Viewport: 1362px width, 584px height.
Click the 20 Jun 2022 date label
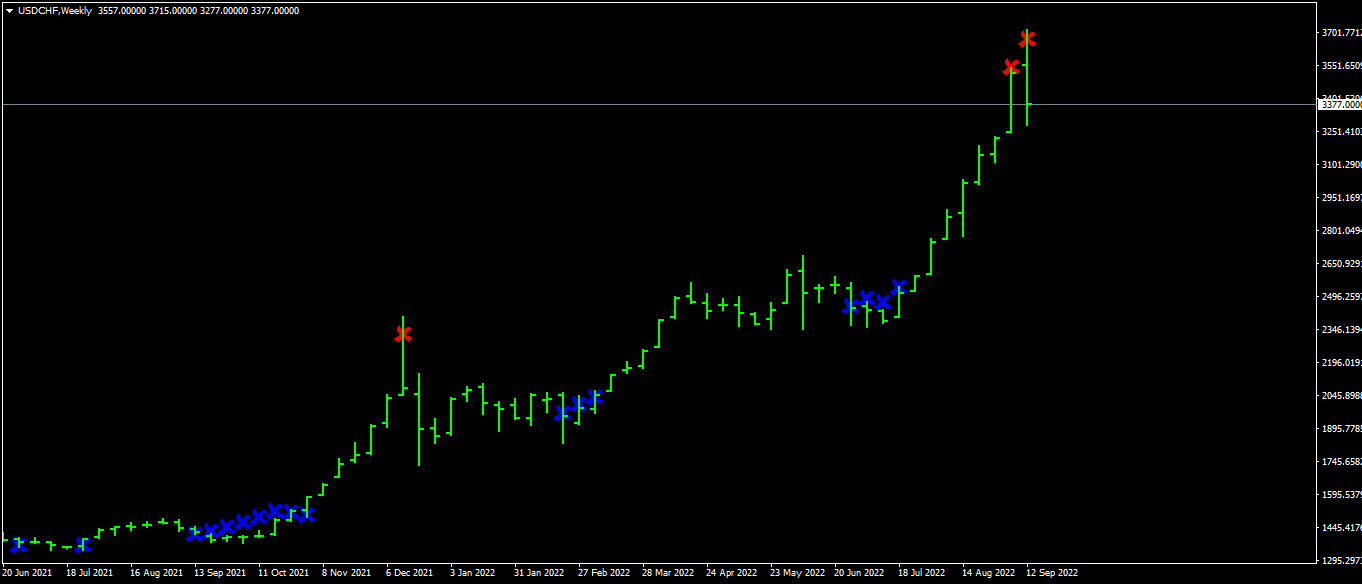point(860,573)
